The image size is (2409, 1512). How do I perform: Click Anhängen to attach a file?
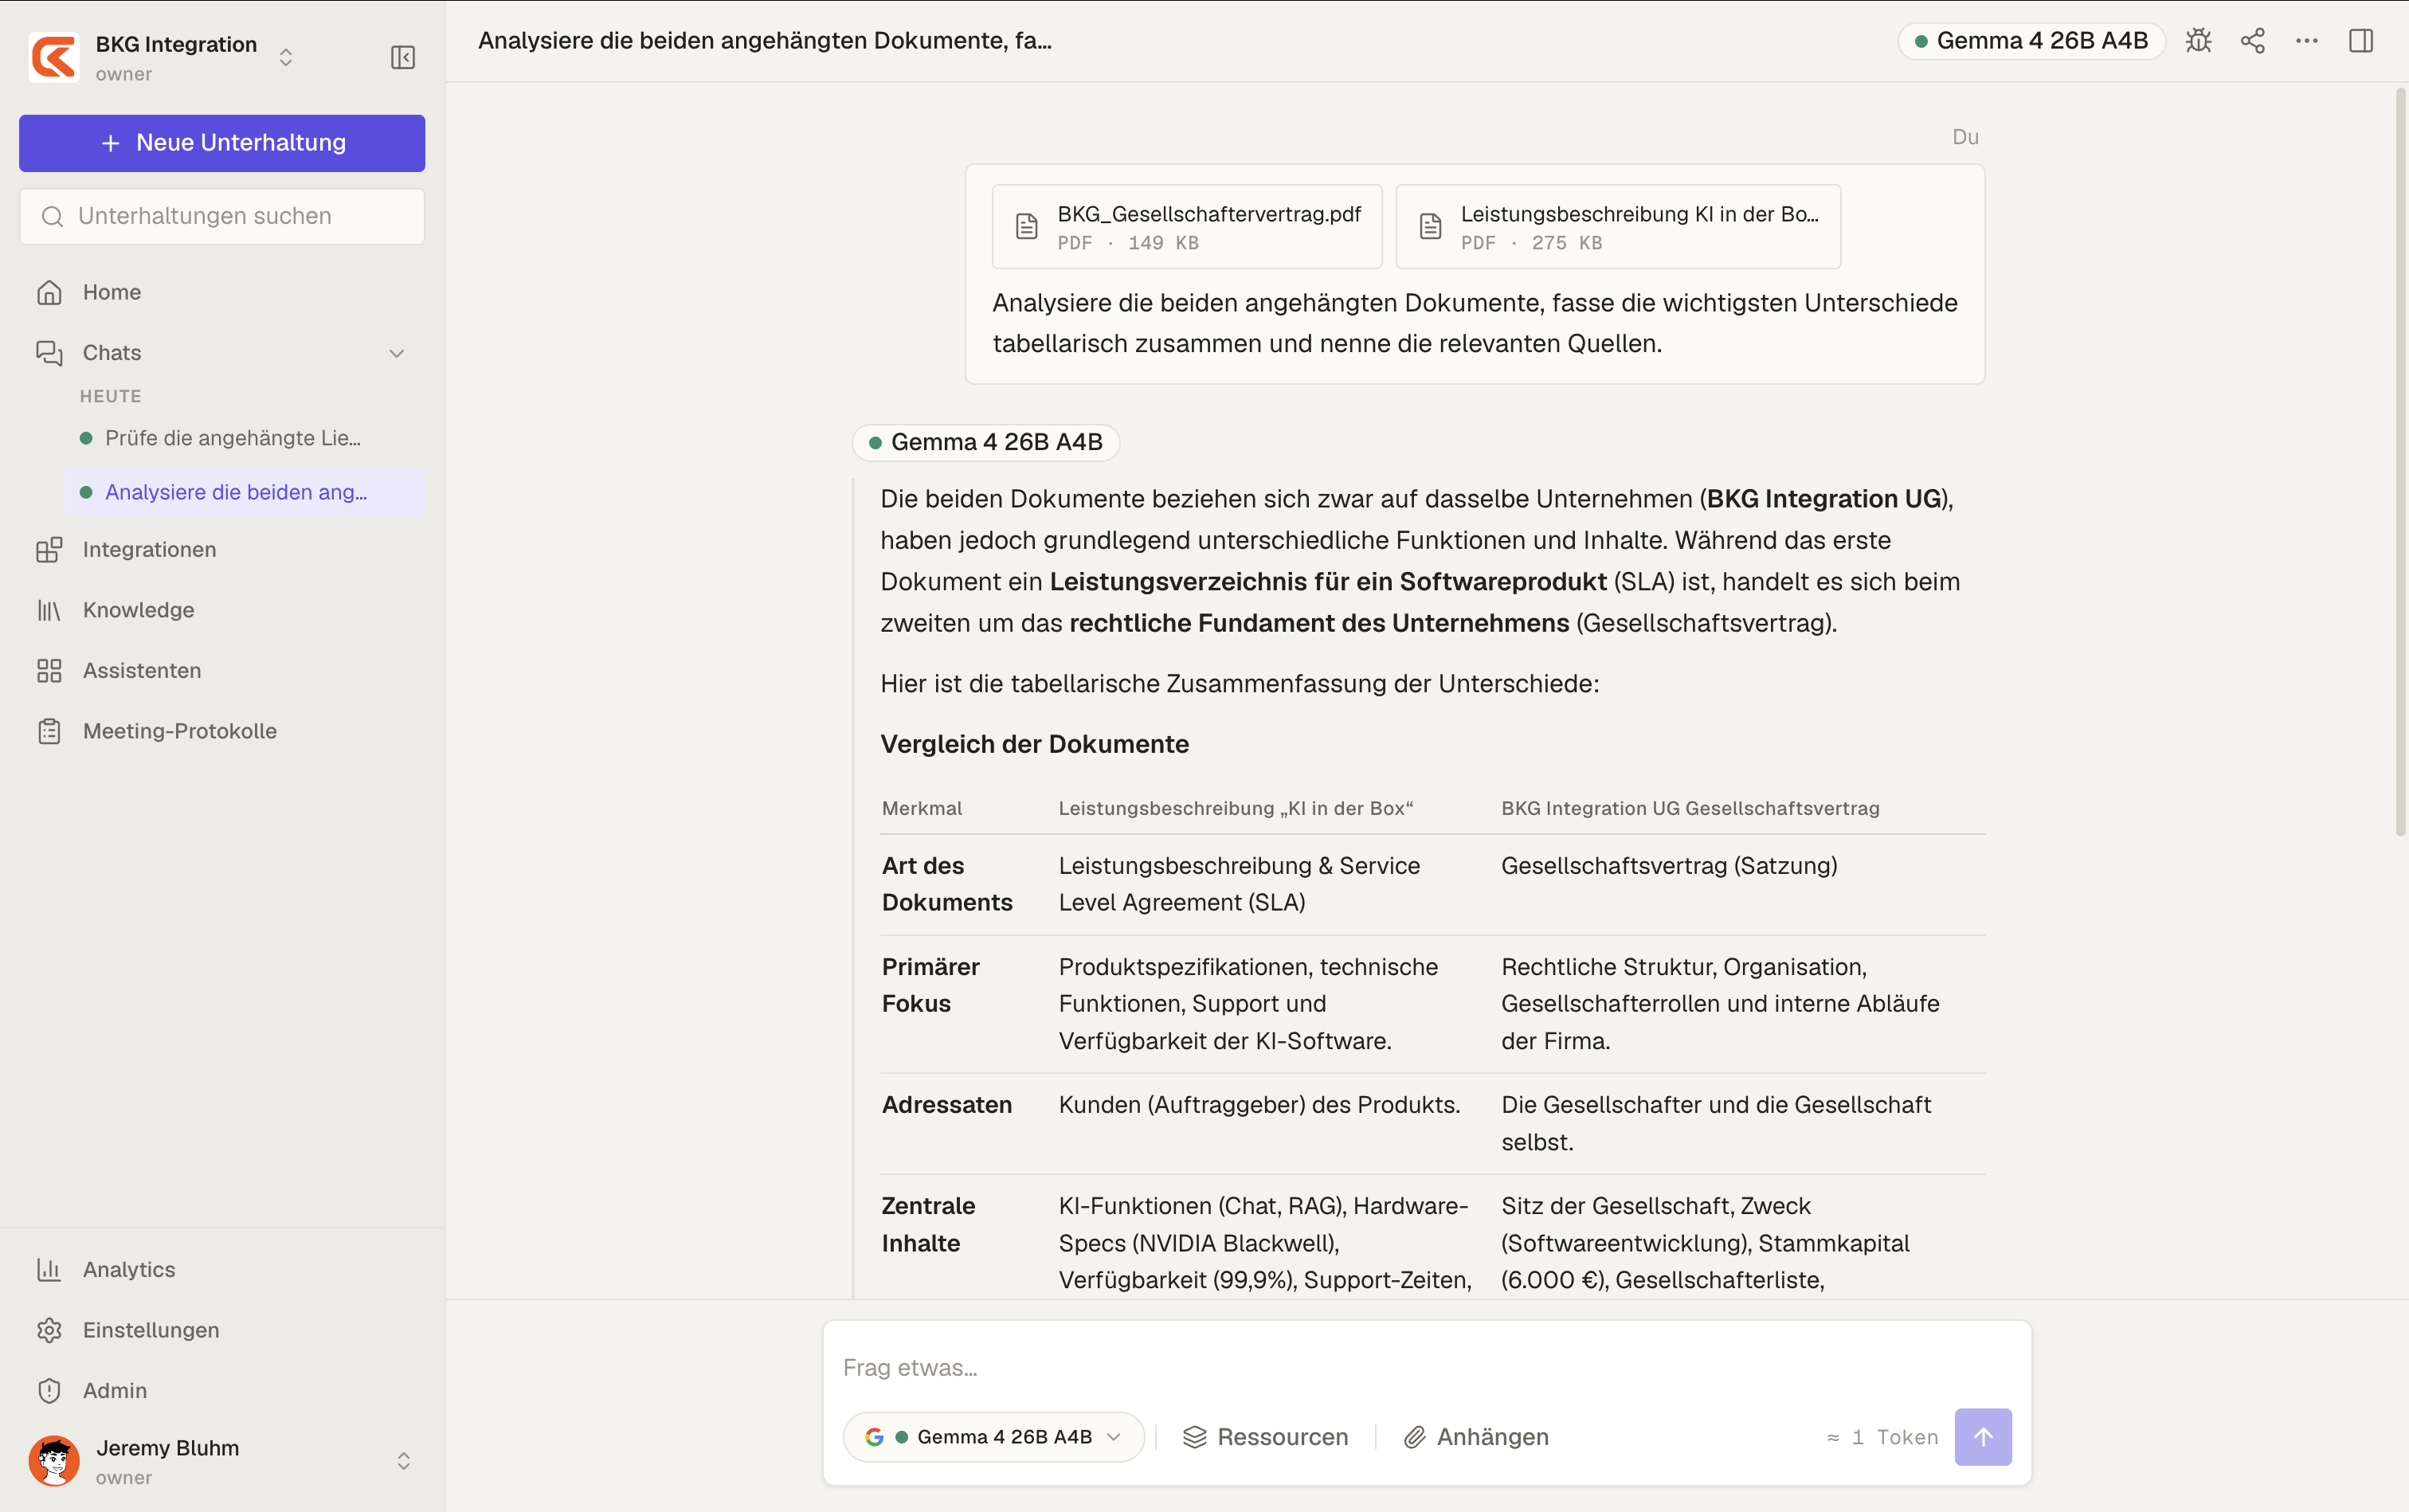coord(1476,1437)
